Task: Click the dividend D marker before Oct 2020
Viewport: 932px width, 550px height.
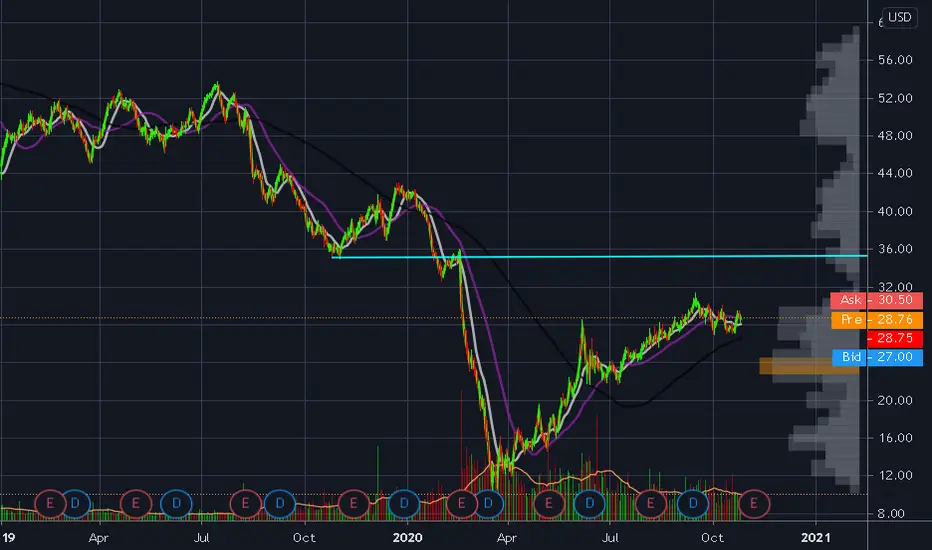Action: pyautogui.click(x=693, y=504)
